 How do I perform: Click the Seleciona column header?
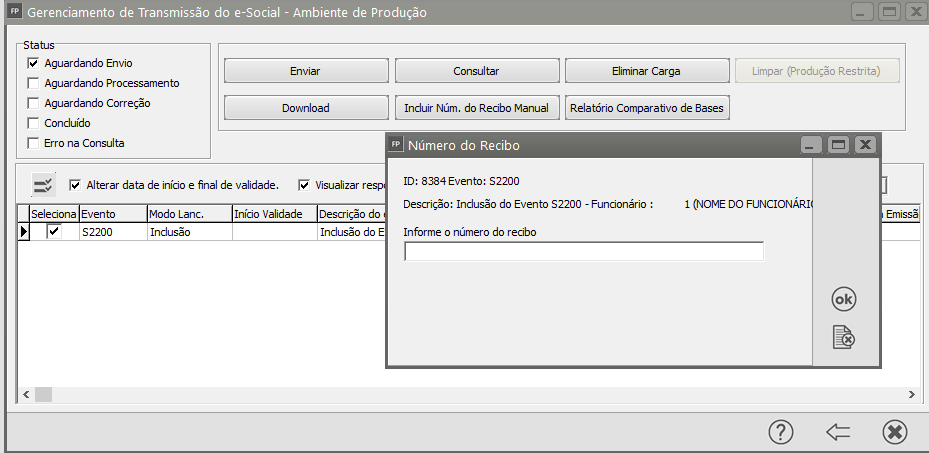pos(54,214)
